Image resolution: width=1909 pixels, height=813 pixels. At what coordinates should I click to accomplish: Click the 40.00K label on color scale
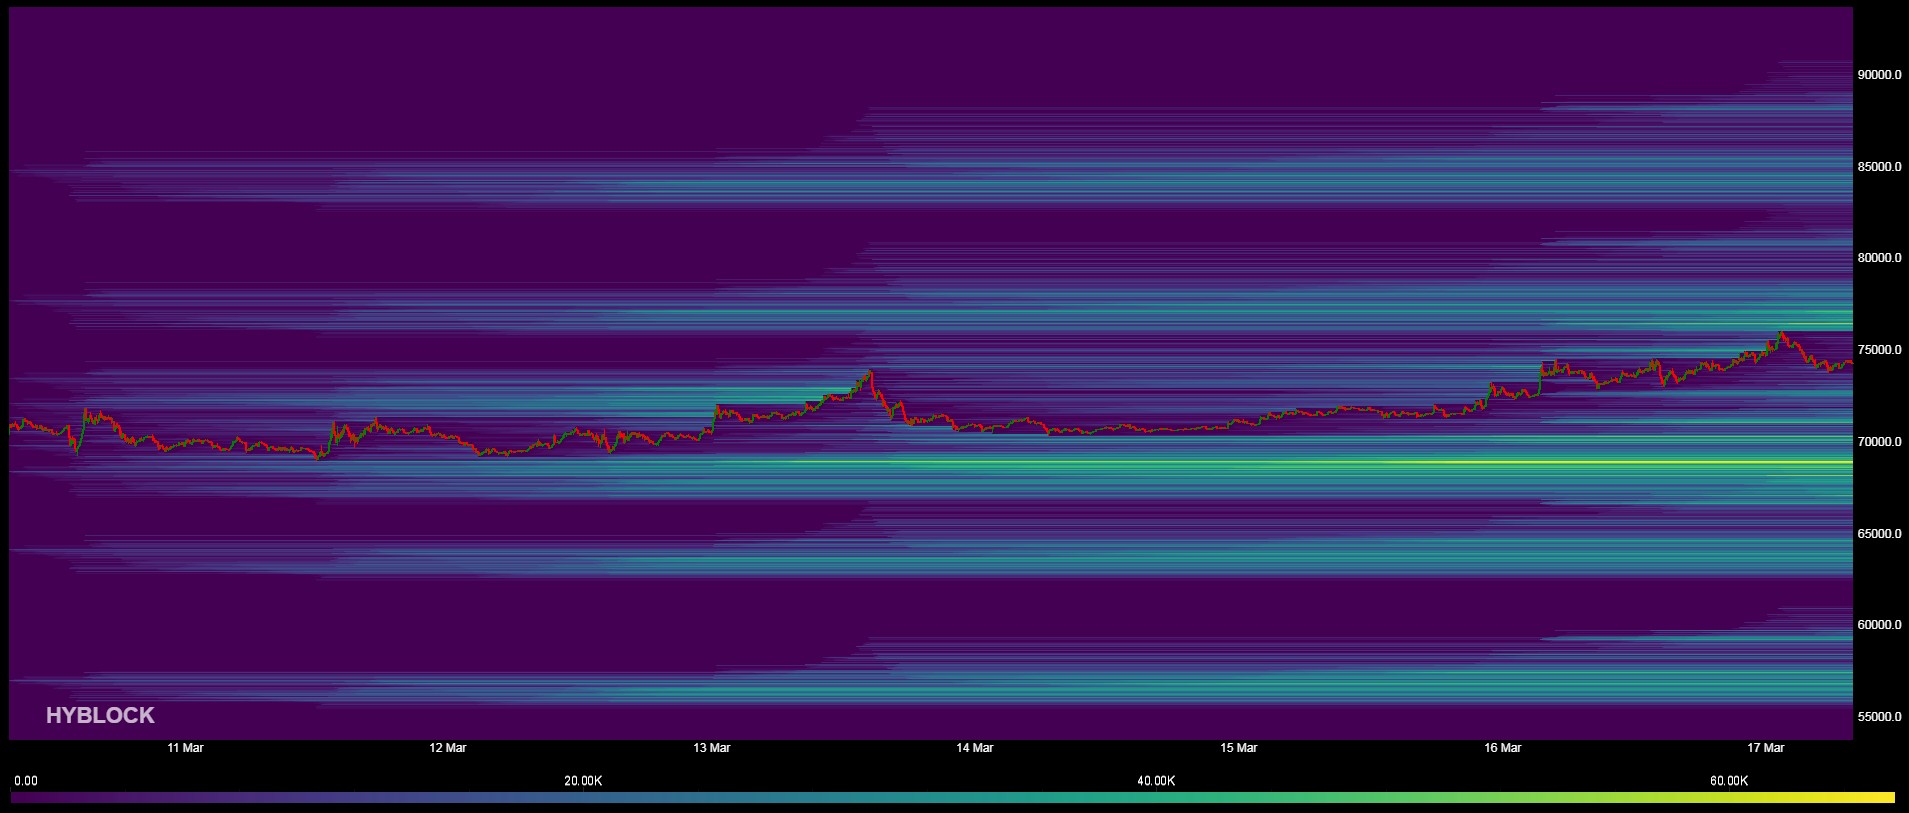pyautogui.click(x=1156, y=781)
